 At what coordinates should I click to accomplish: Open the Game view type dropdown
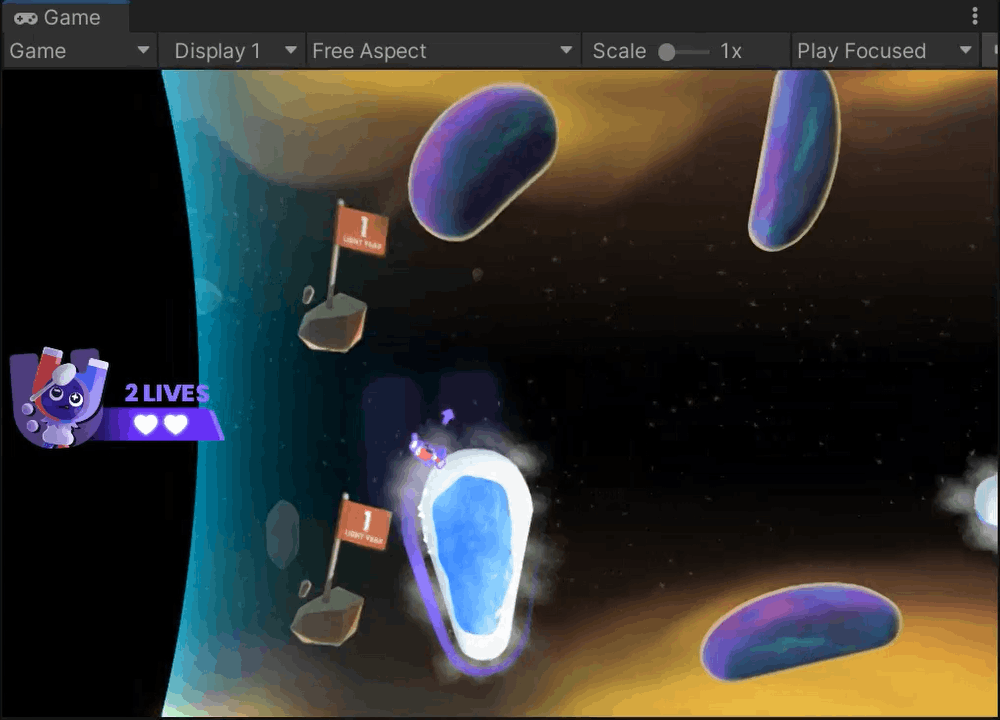click(79, 51)
